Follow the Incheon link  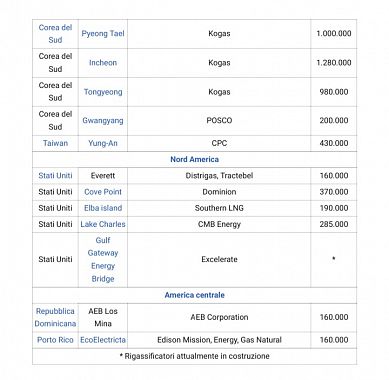pos(103,63)
